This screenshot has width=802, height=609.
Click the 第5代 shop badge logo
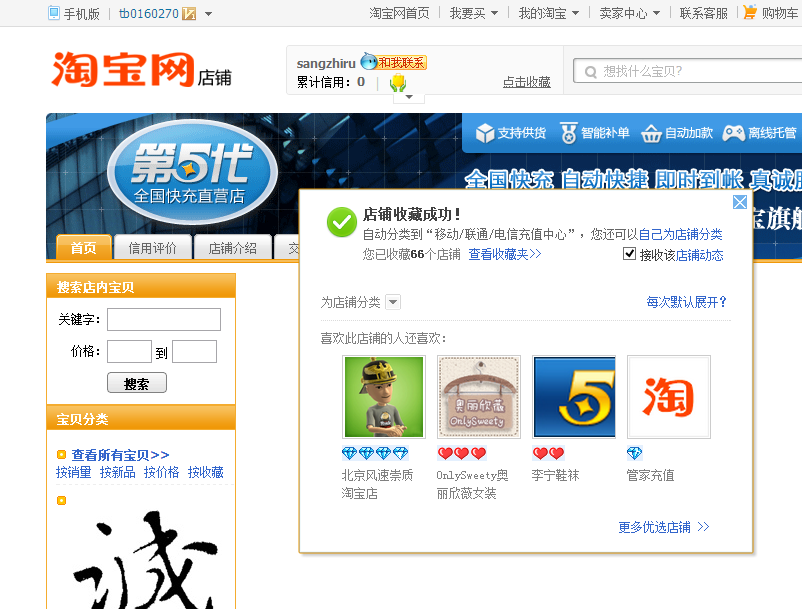[x=192, y=172]
